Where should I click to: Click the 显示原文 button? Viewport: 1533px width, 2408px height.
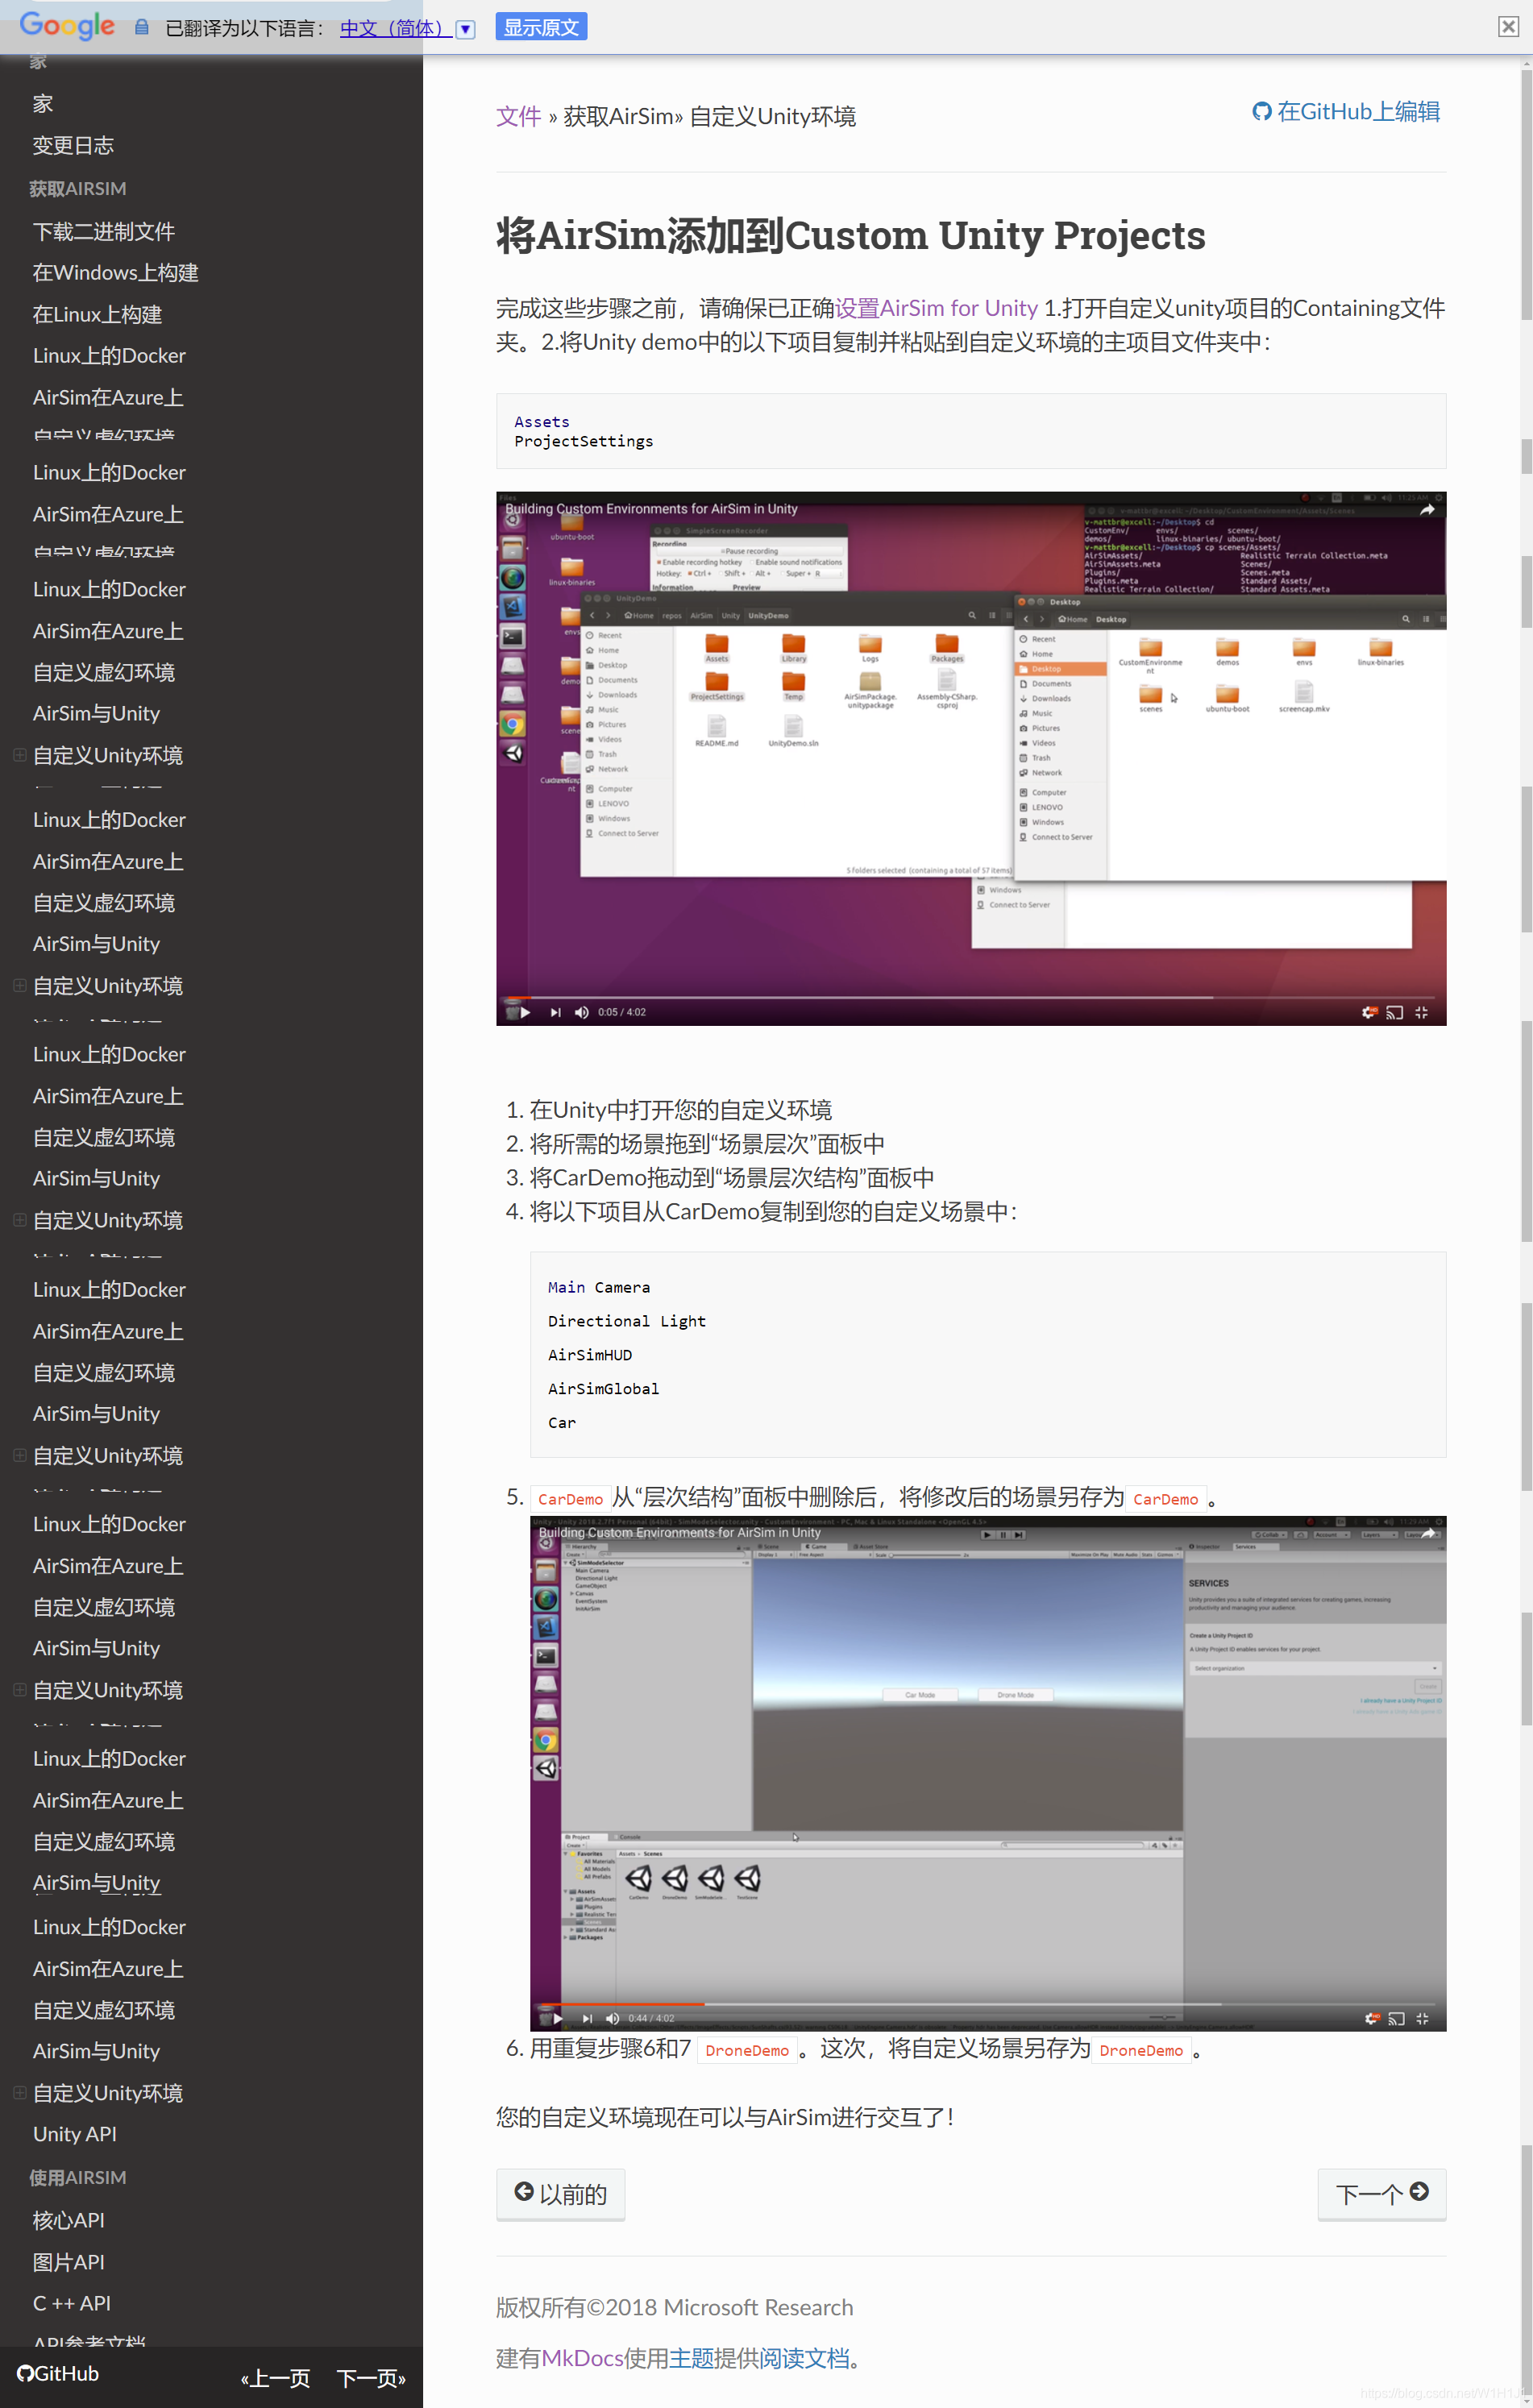[541, 27]
